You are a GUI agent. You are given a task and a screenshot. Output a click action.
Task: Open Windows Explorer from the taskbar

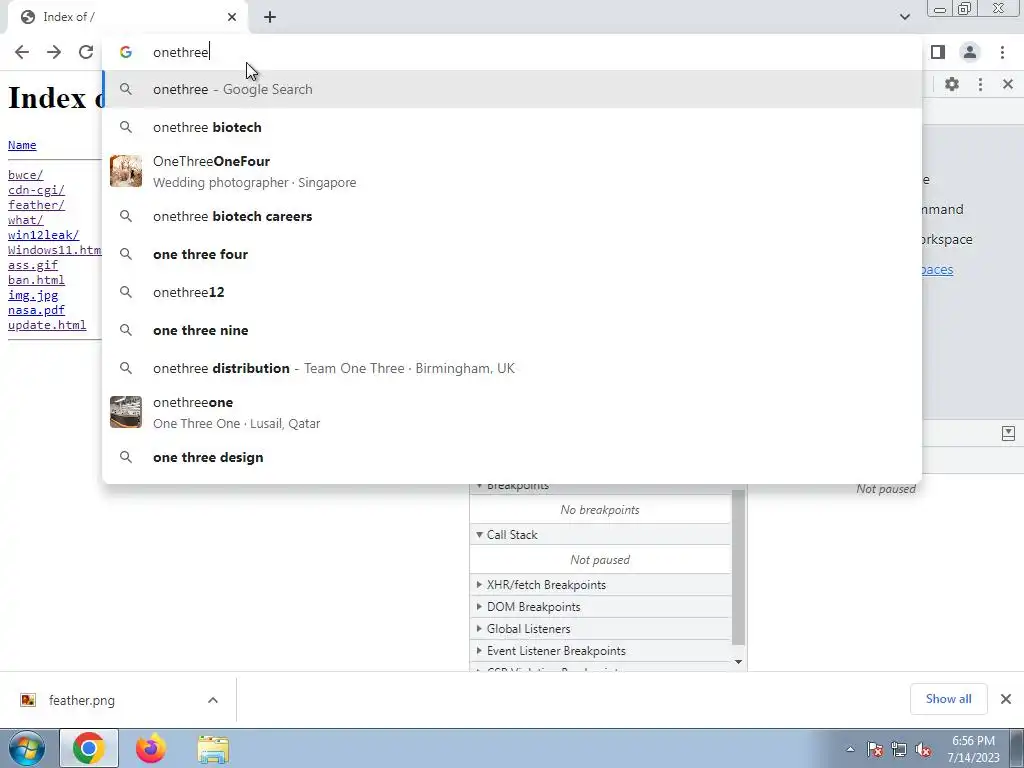pos(214,749)
